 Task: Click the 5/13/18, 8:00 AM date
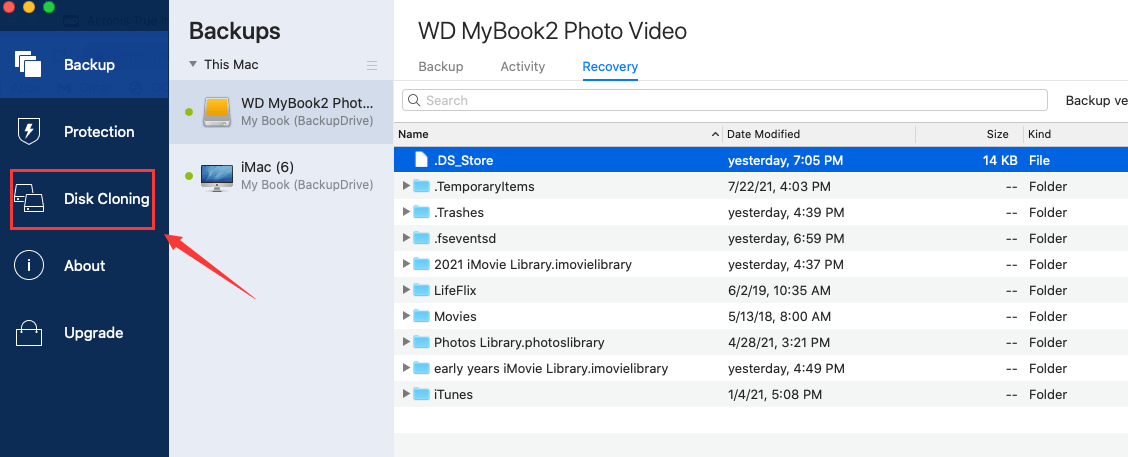point(779,317)
